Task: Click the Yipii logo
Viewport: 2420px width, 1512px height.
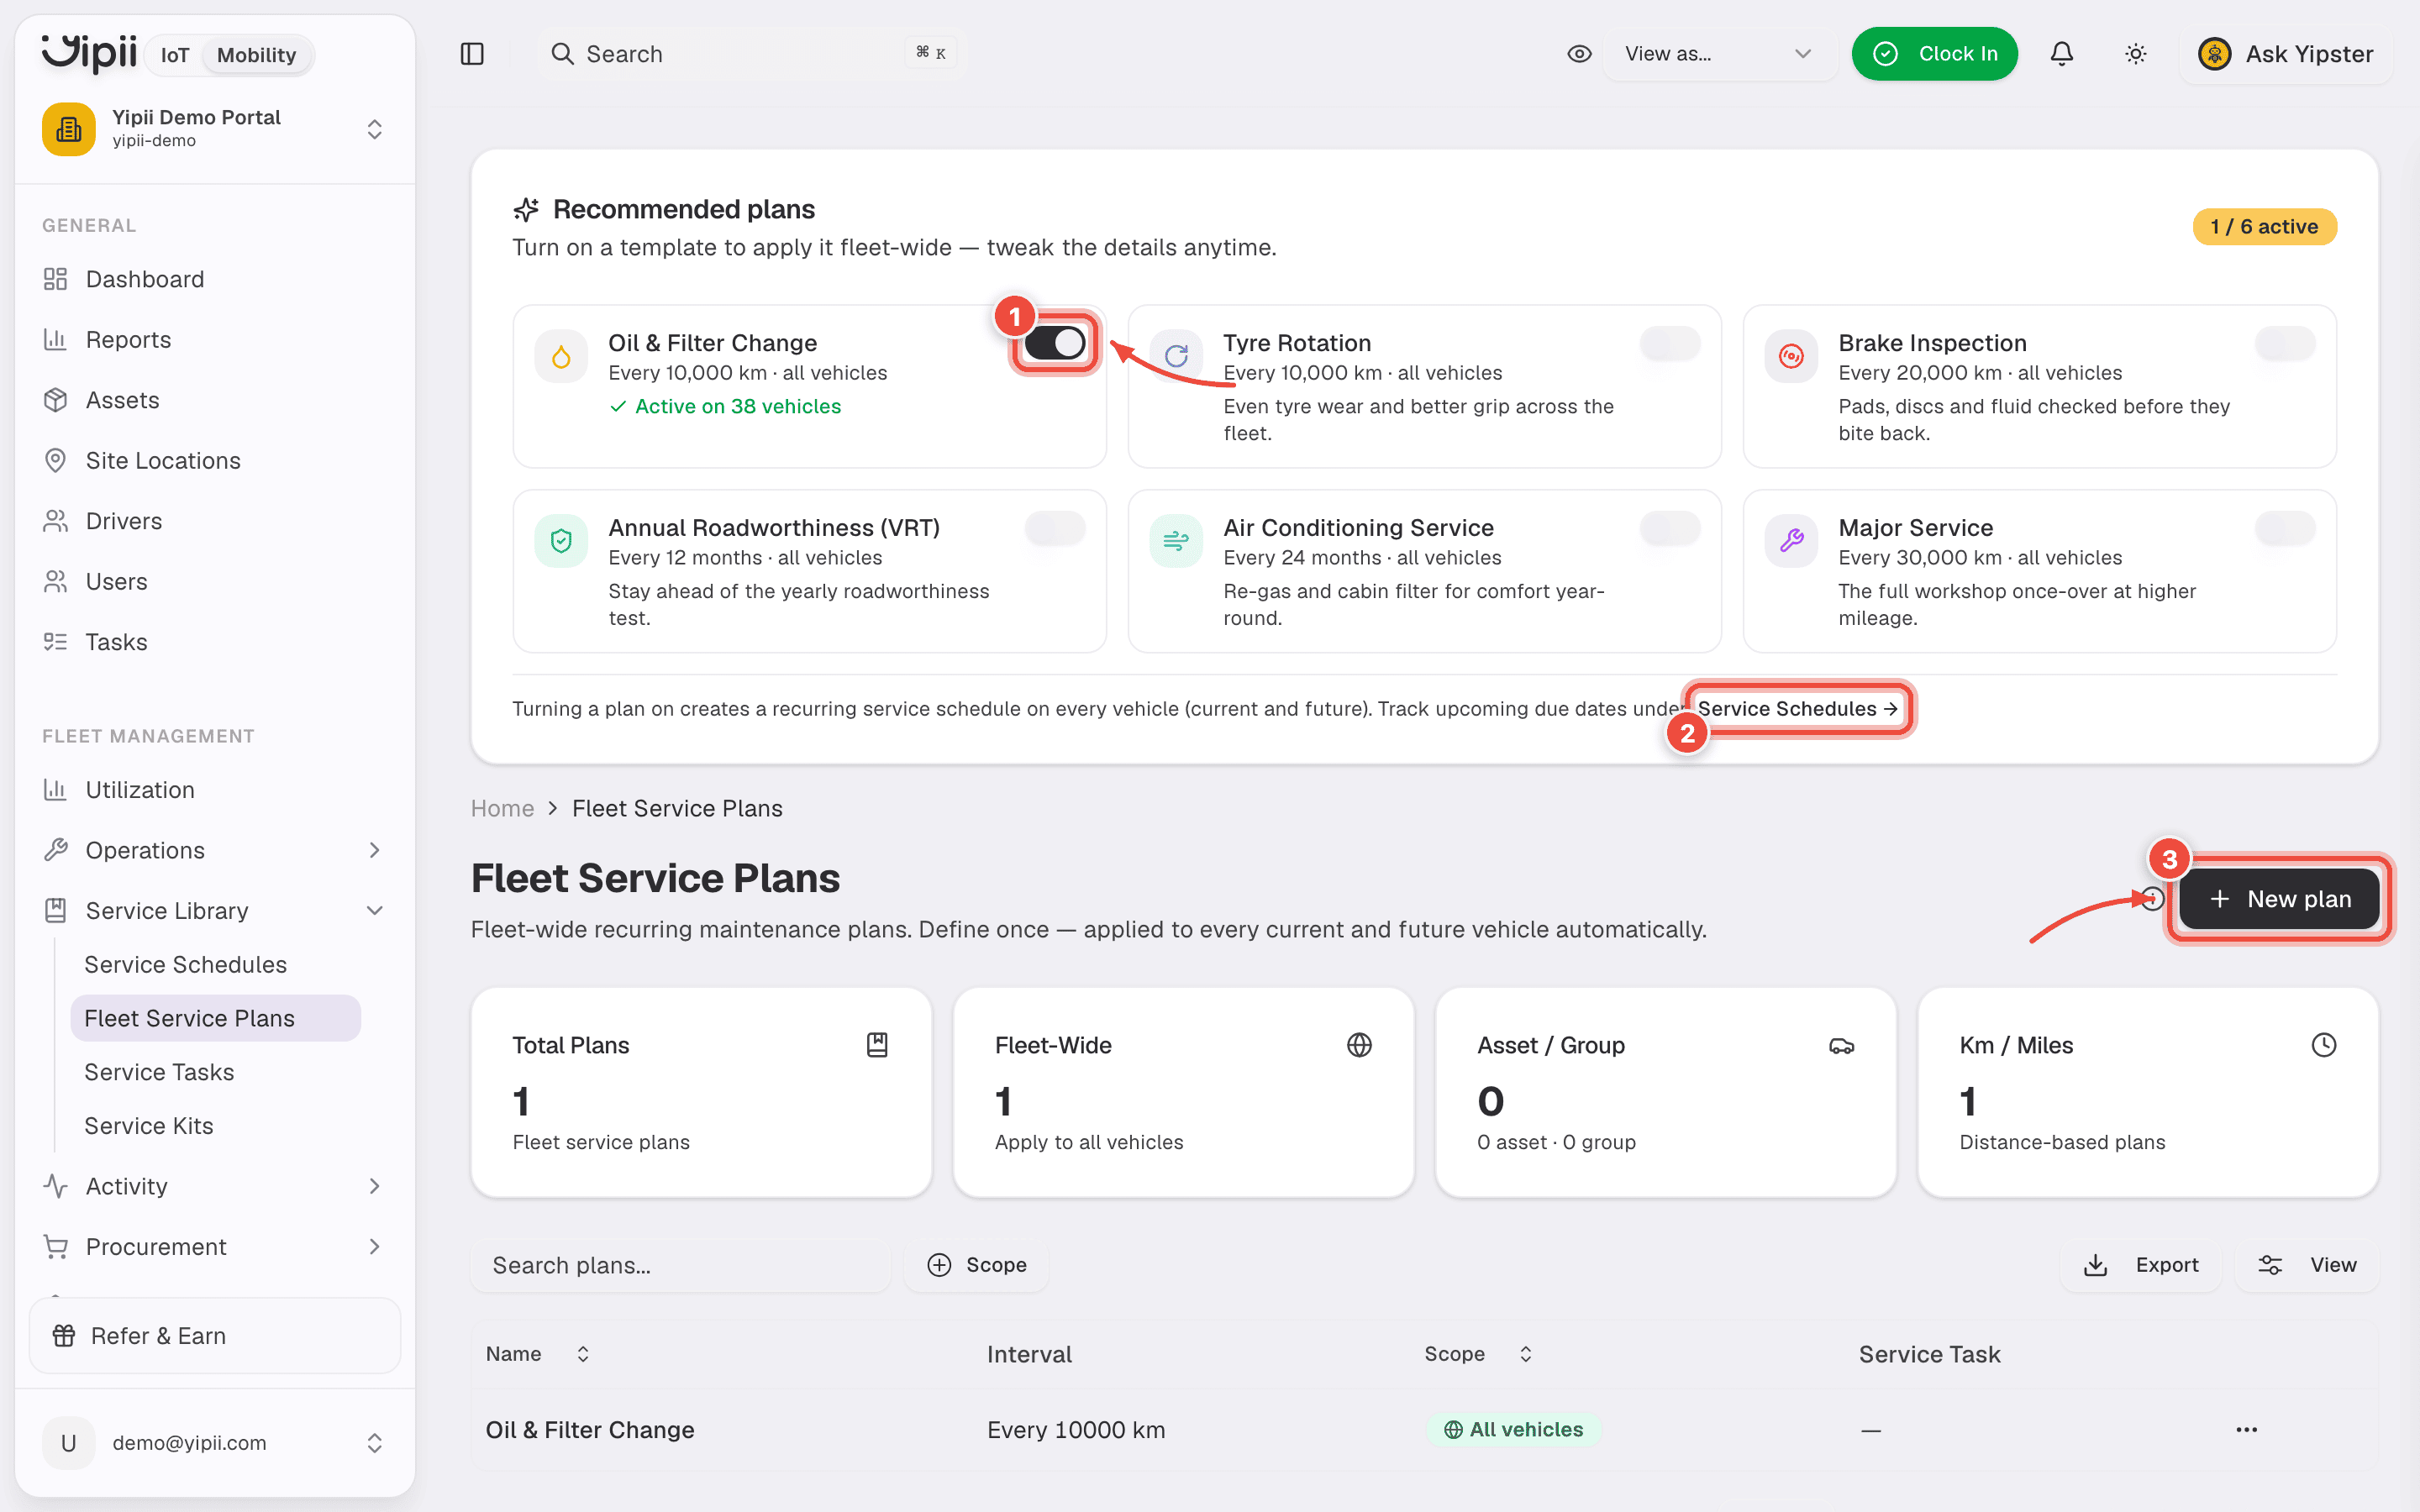Action: point(89,53)
